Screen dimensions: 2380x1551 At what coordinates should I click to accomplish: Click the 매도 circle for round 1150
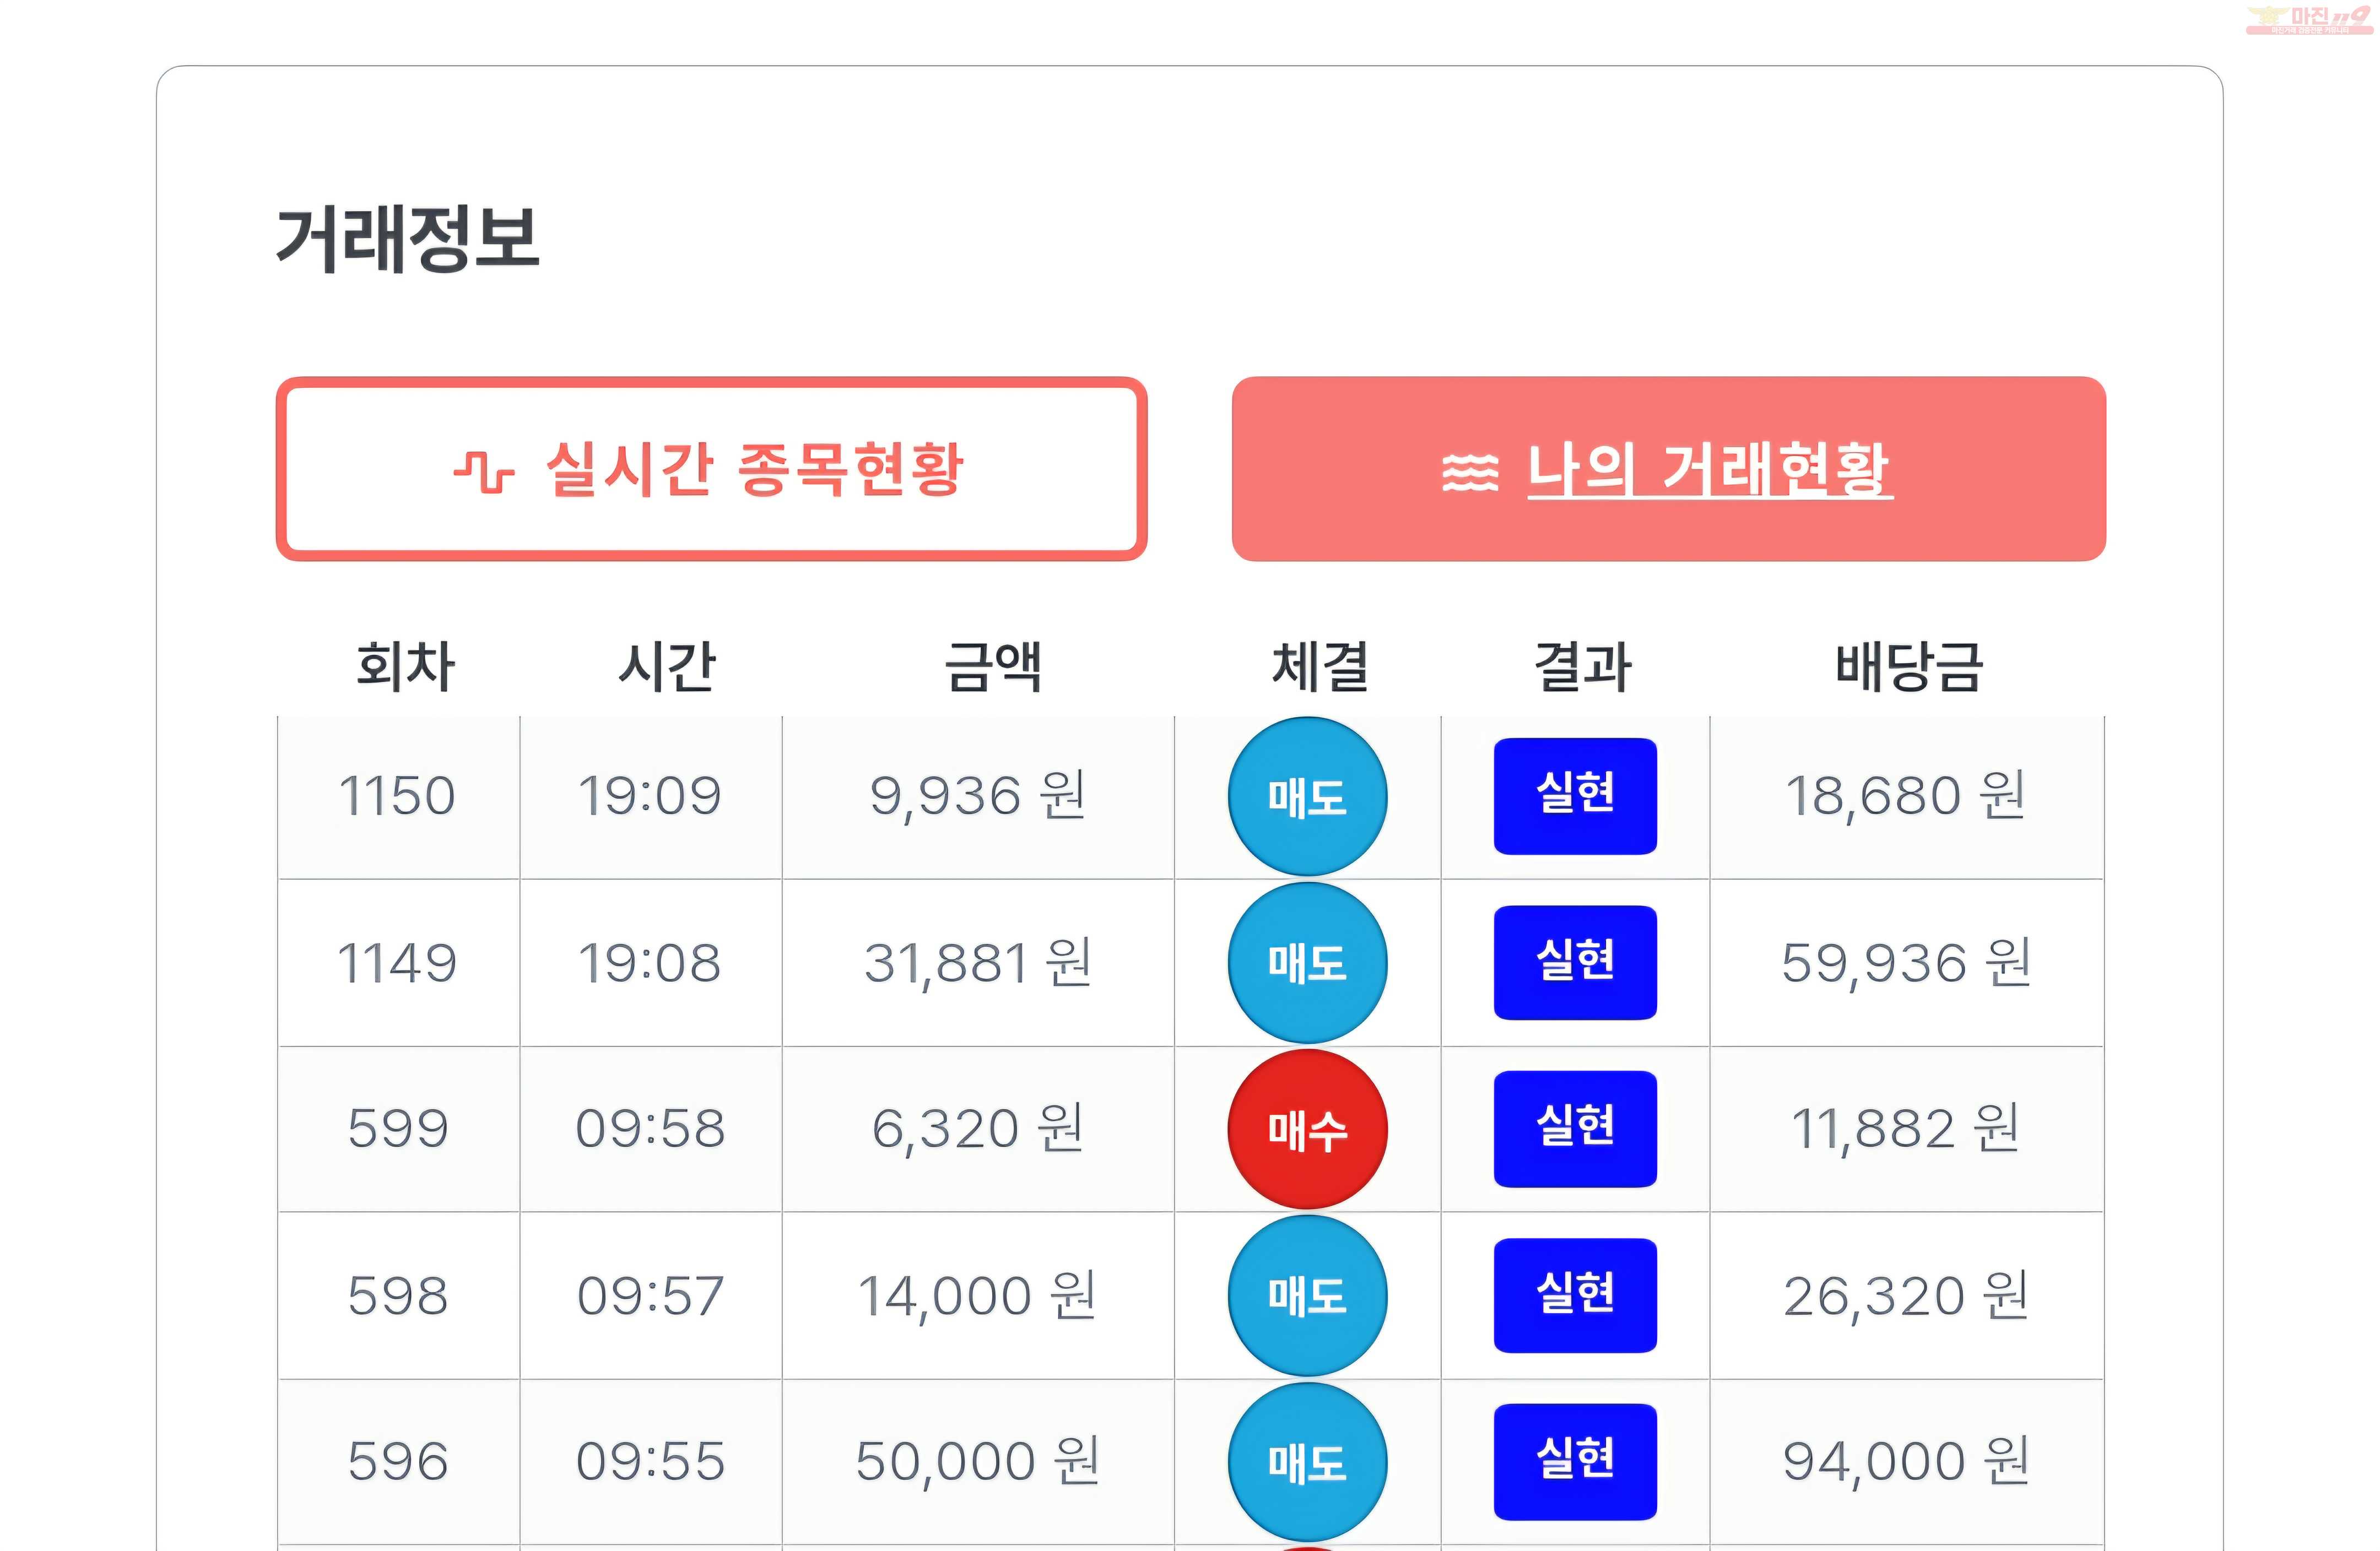point(1307,797)
